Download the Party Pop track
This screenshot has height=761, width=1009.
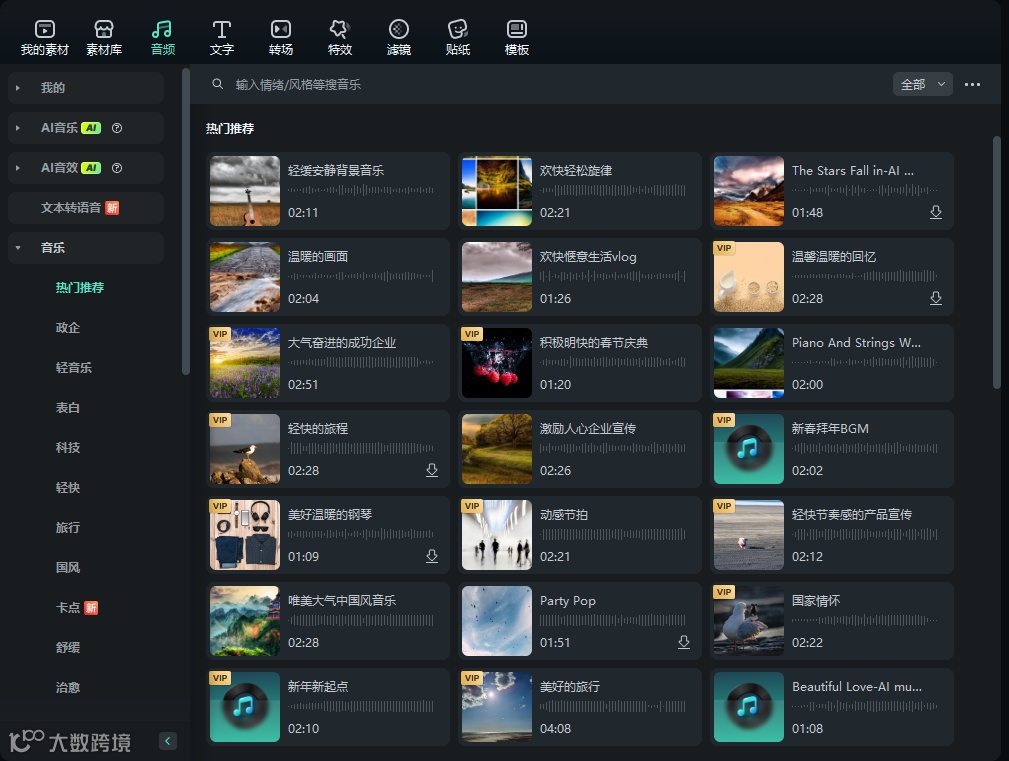[x=684, y=642]
